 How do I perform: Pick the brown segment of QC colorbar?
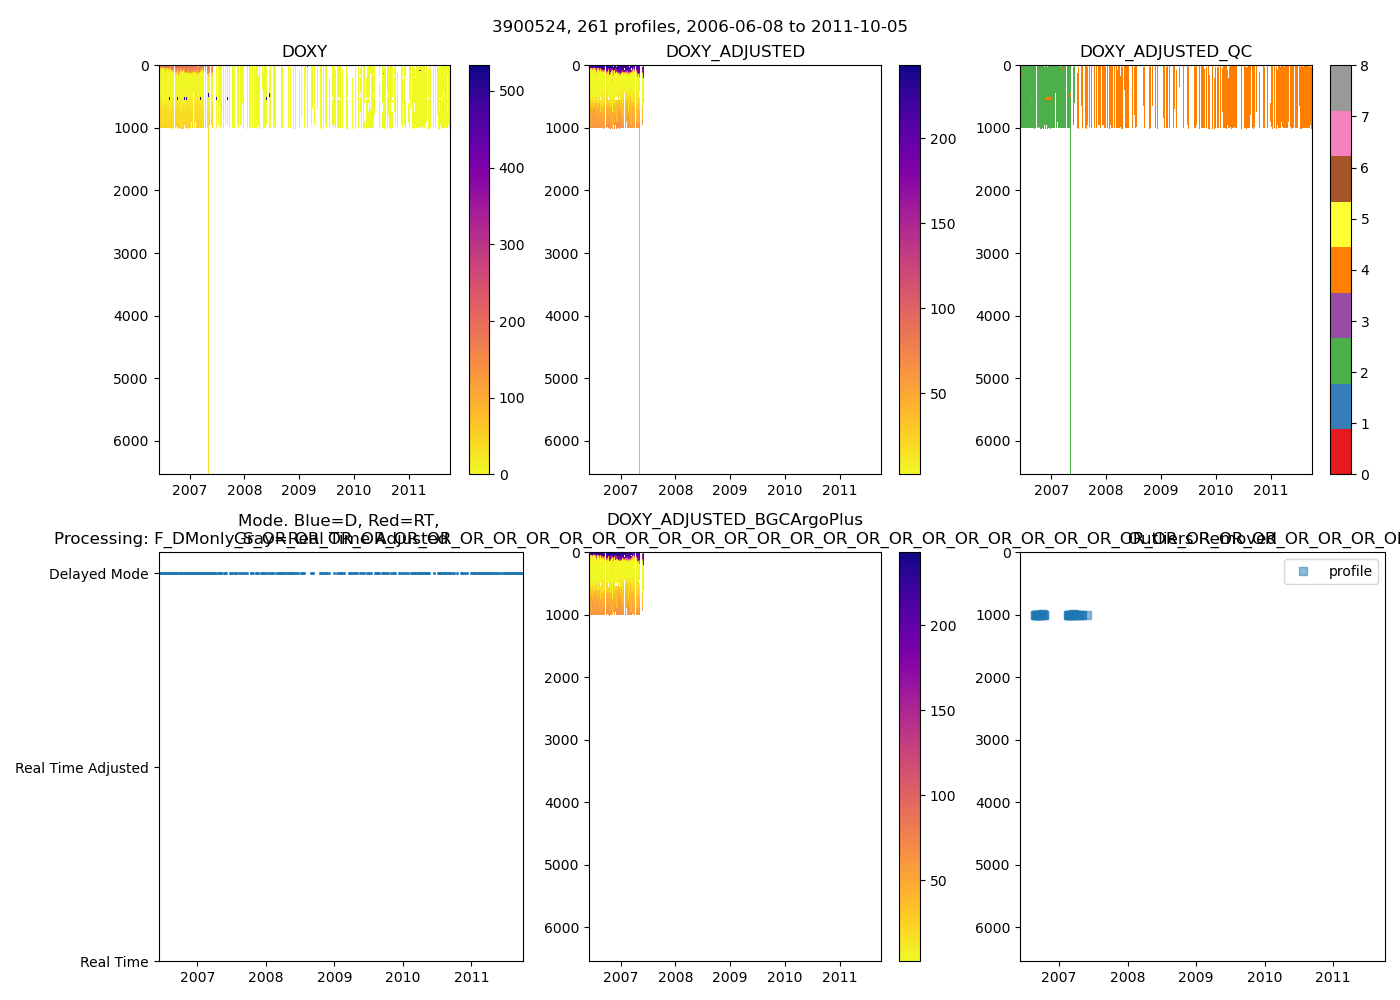pyautogui.click(x=1340, y=179)
